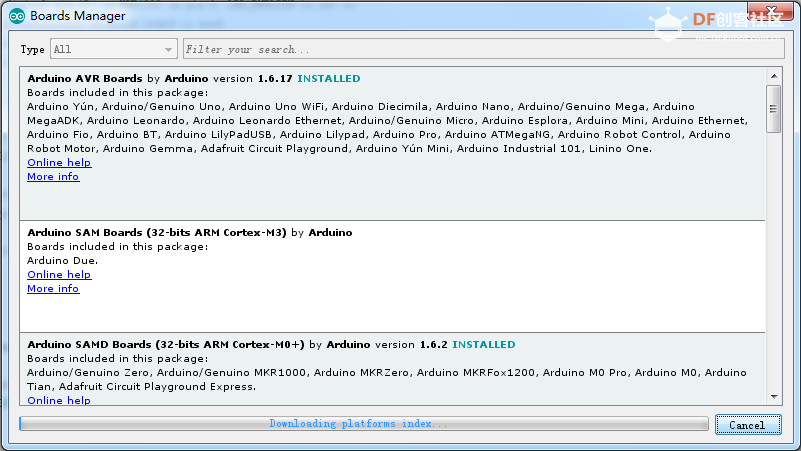Open Online help for Arduino SAMD Boards
This screenshot has height=451, width=801.
point(59,400)
